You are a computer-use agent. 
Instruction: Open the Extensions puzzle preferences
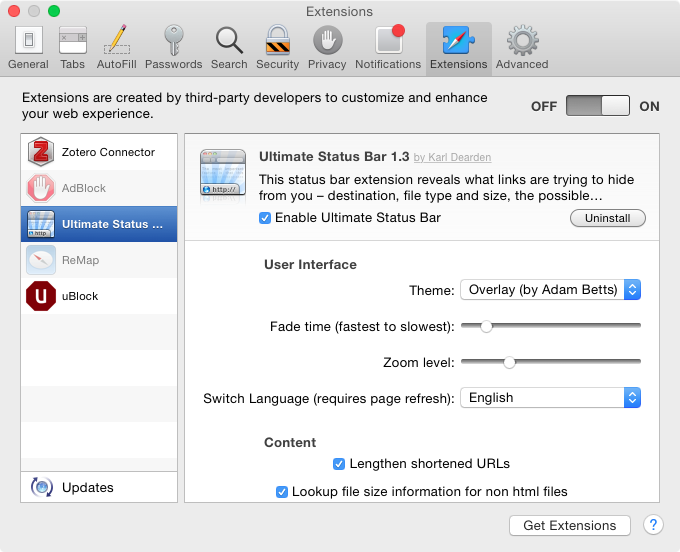coord(458,49)
